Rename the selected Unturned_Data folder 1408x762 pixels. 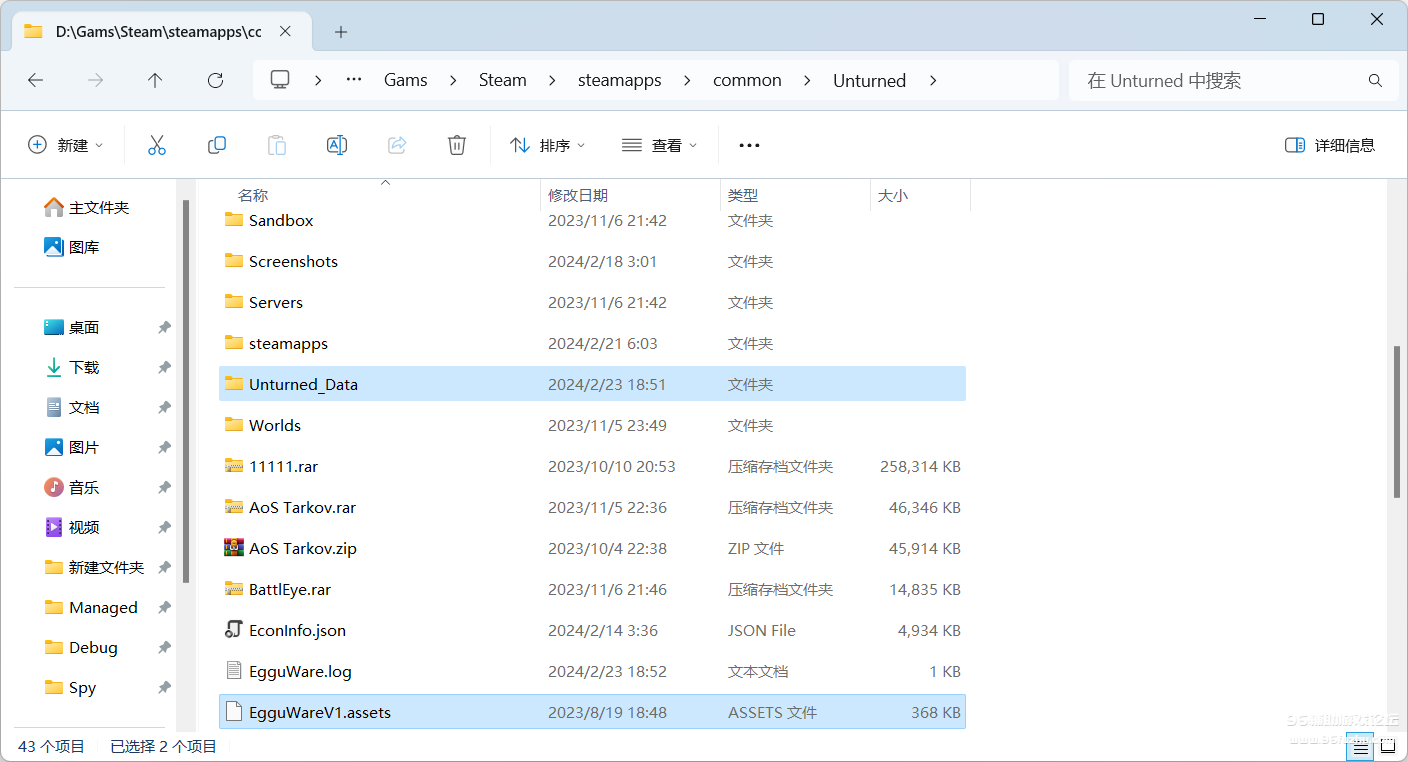(x=337, y=144)
